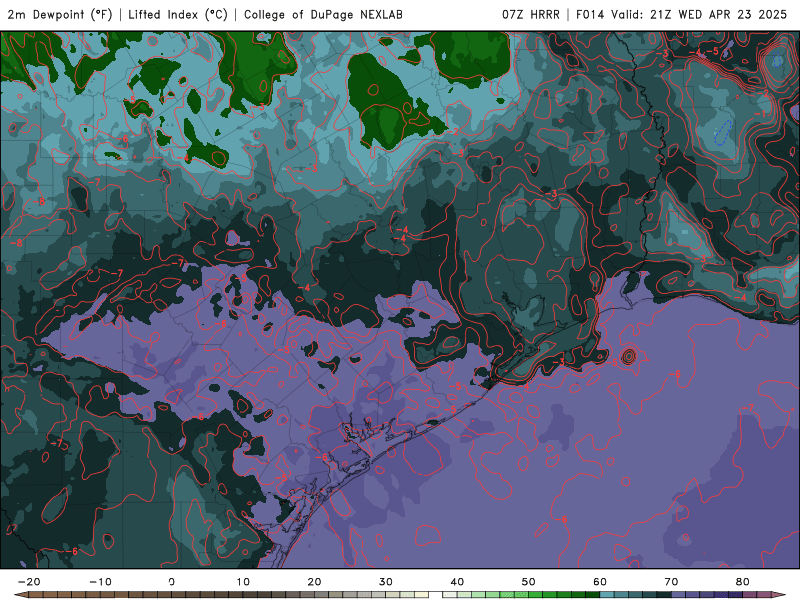The width and height of the screenshot is (800, 600).
Task: Click the 70 label on the color scale
Action: pyautogui.click(x=671, y=582)
